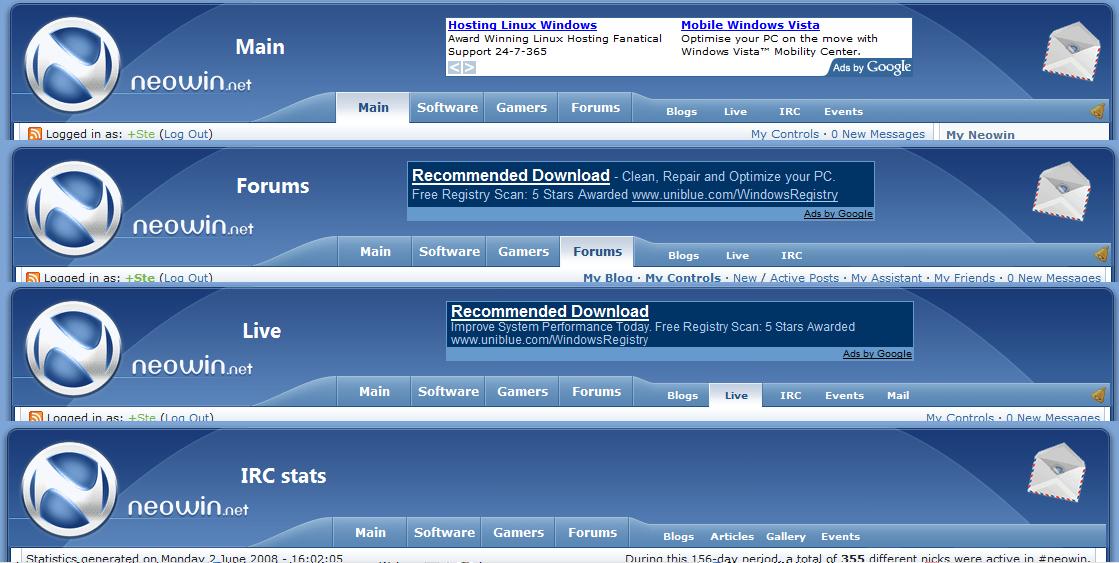Open Blogs in Forums header sub-navigation
This screenshot has width=1119, height=563.
683,255
